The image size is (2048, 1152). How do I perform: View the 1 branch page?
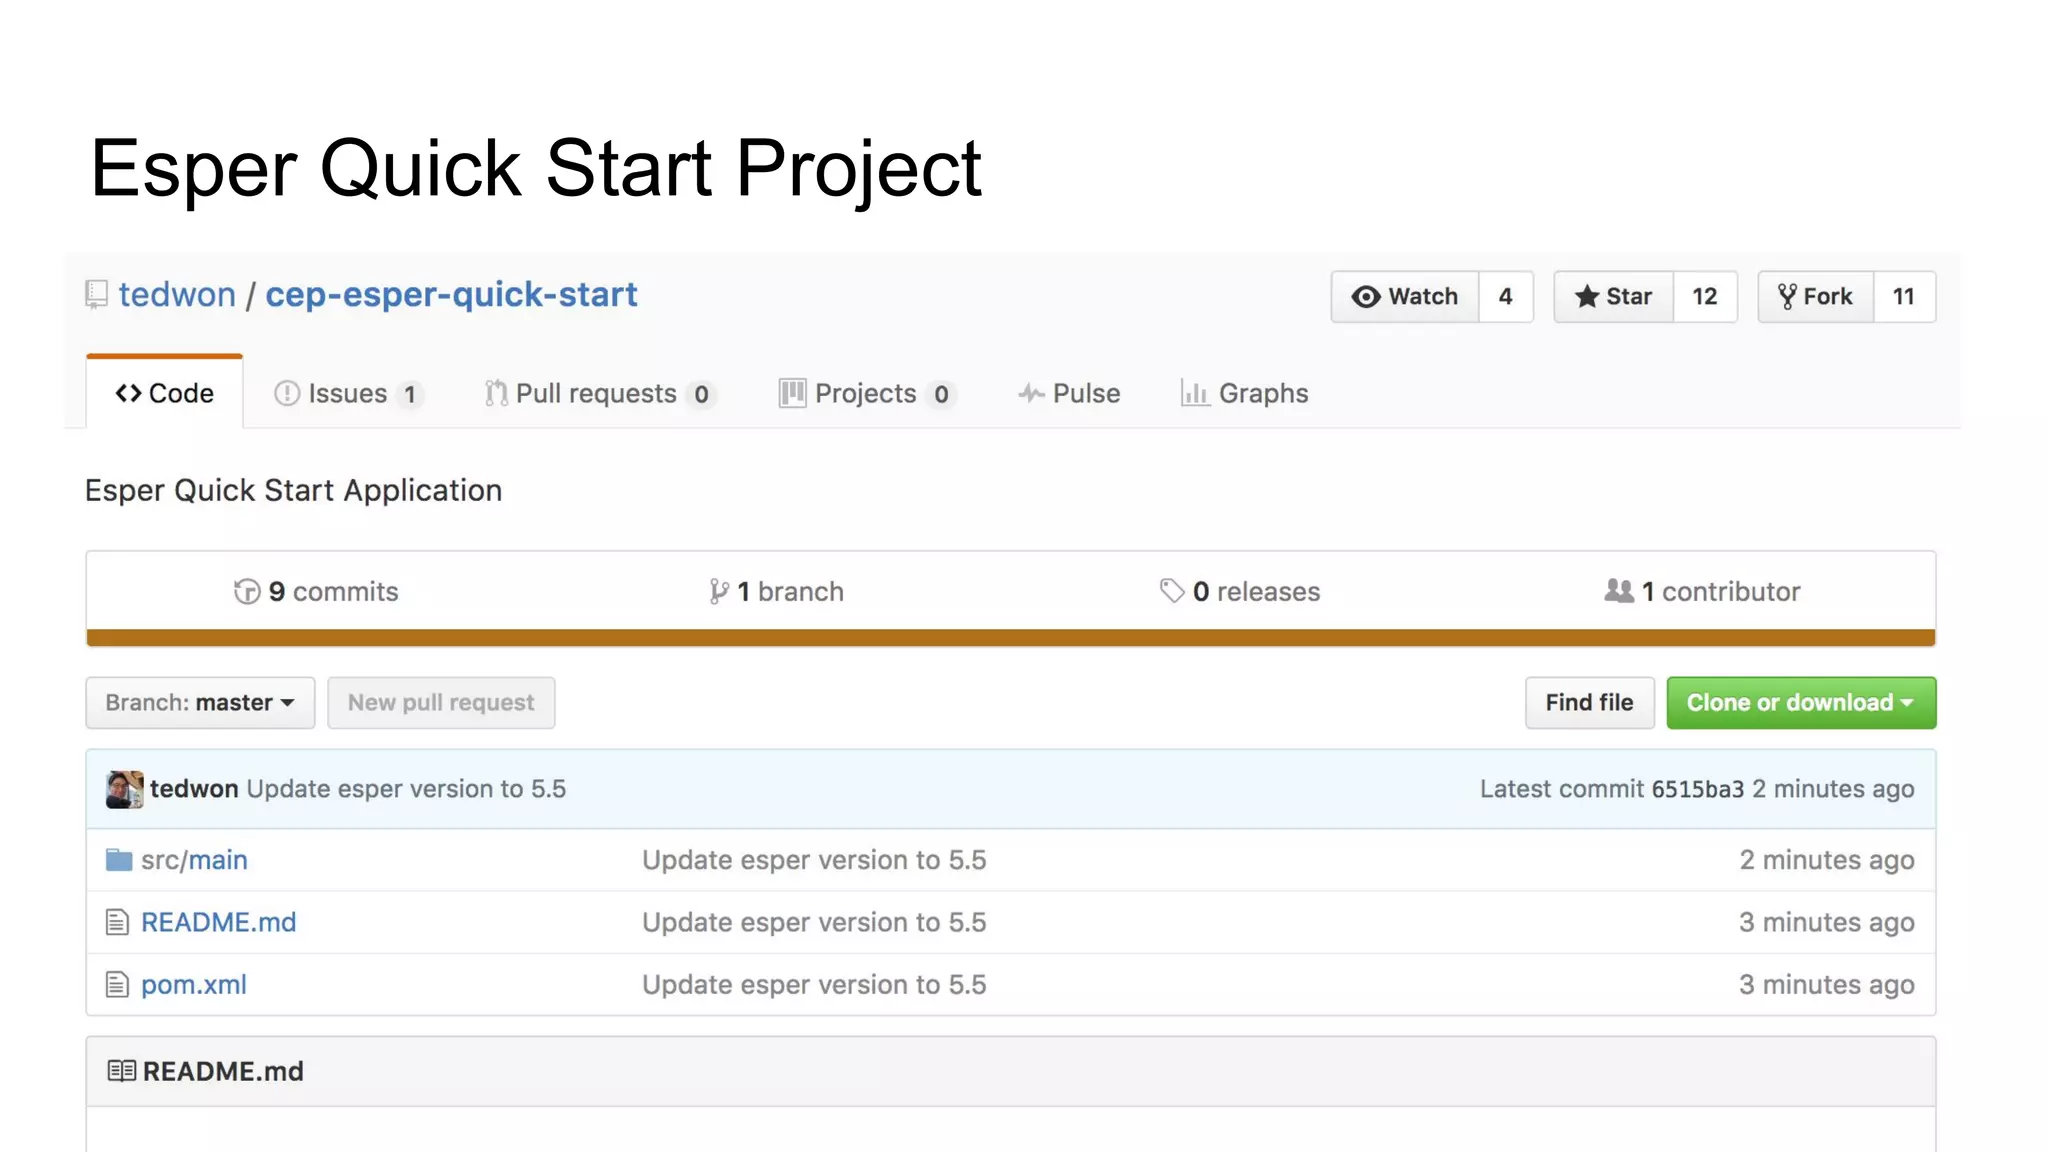pos(776,592)
